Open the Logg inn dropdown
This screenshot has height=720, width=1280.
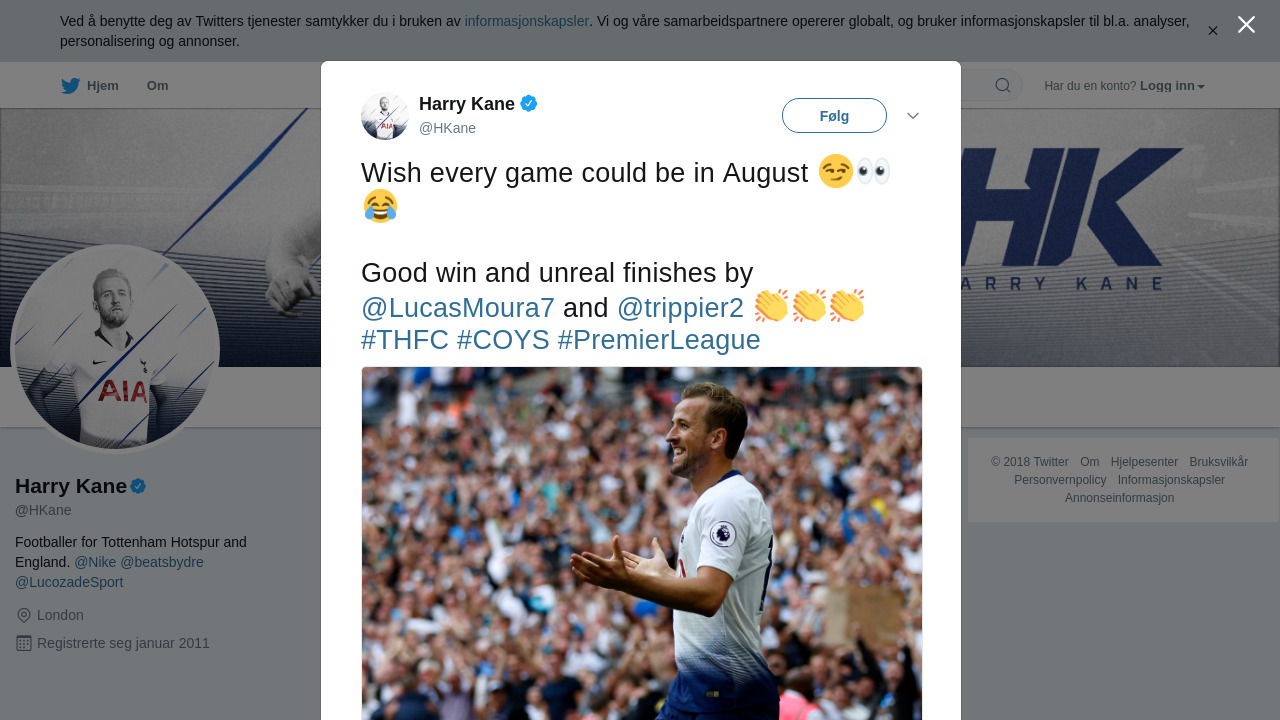[1172, 86]
